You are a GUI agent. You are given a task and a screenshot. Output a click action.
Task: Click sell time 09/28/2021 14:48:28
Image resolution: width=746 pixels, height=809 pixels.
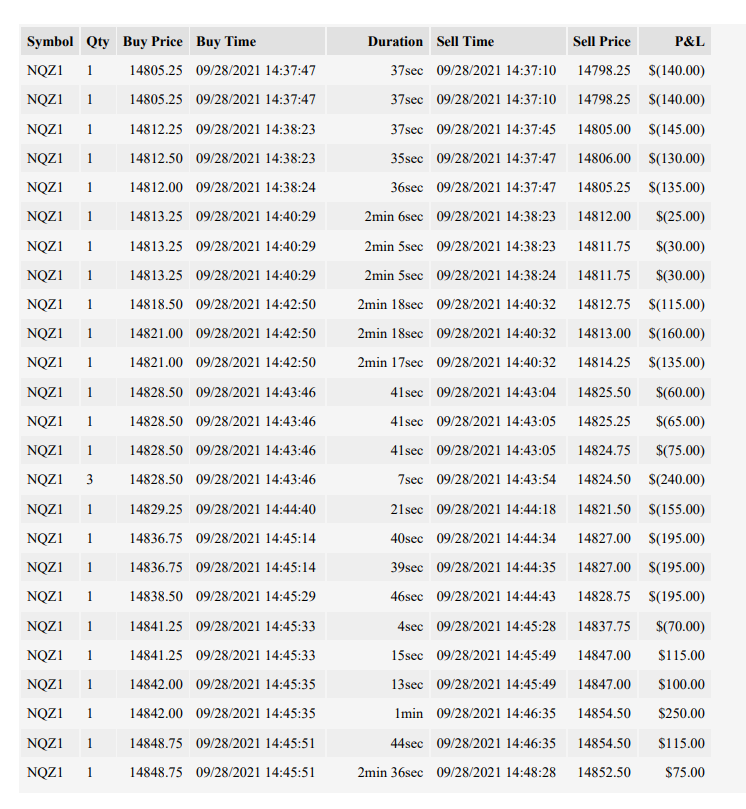pos(498,772)
